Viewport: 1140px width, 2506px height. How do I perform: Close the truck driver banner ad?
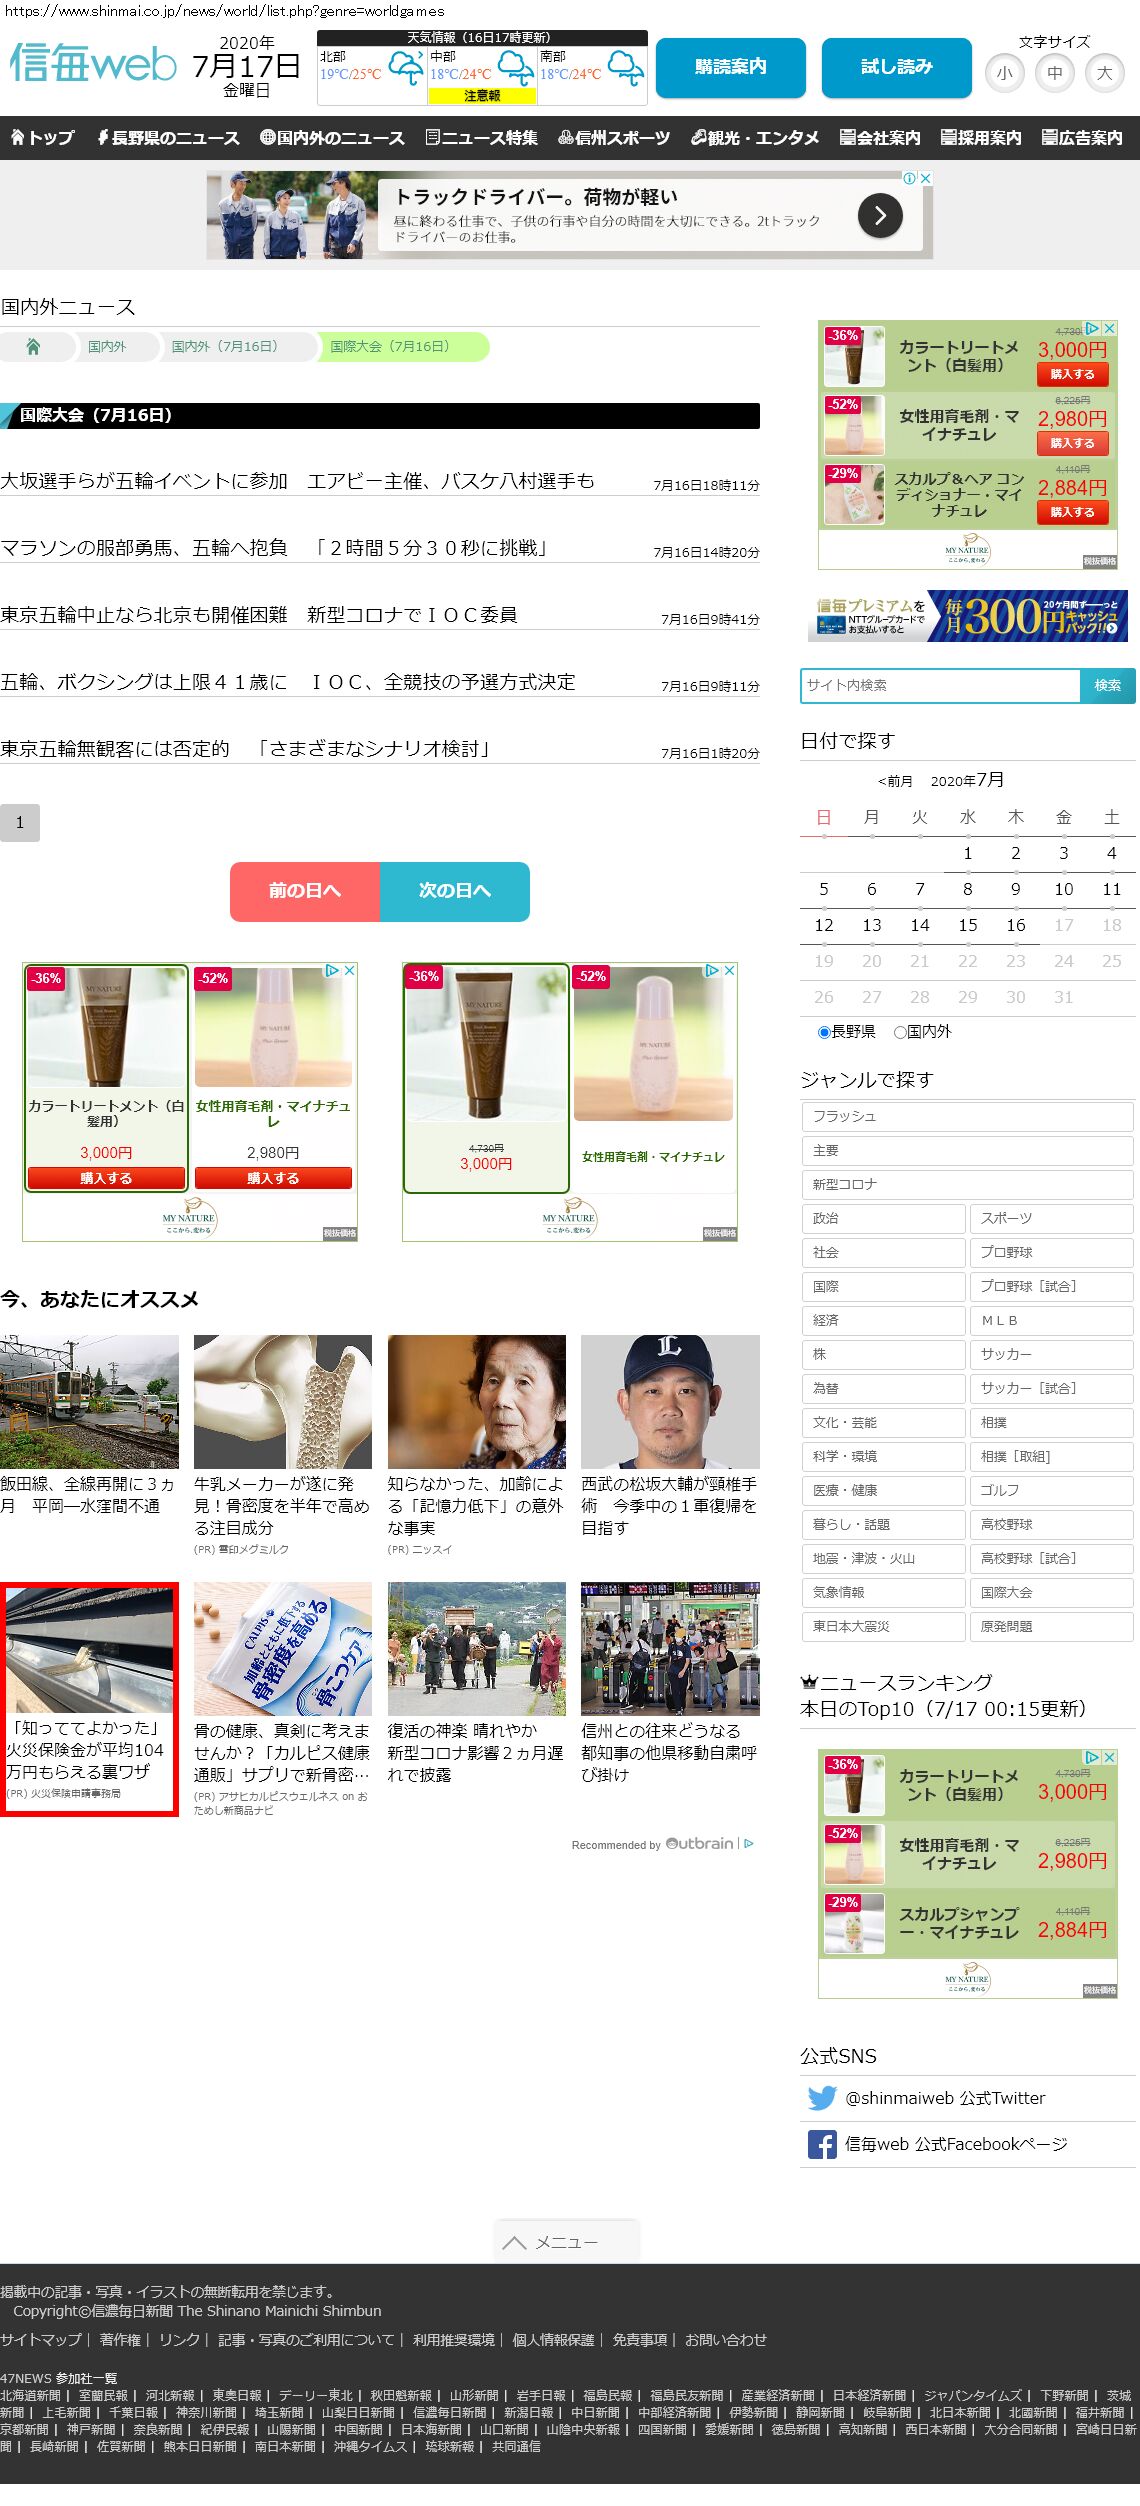tap(926, 178)
